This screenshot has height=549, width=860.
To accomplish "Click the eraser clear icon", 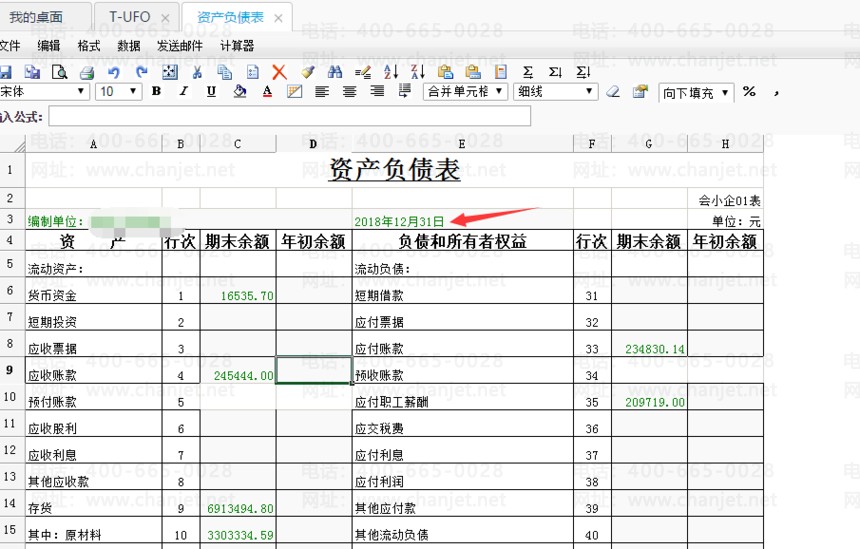I will point(613,92).
